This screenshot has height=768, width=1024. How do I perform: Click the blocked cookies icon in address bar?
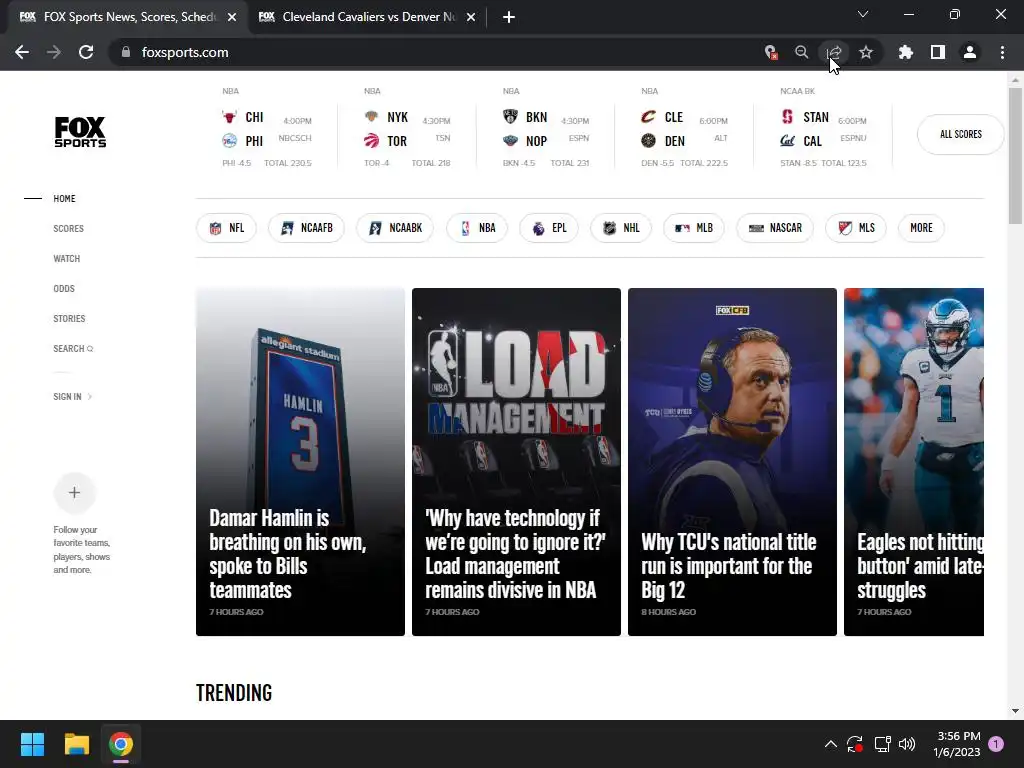click(x=771, y=52)
